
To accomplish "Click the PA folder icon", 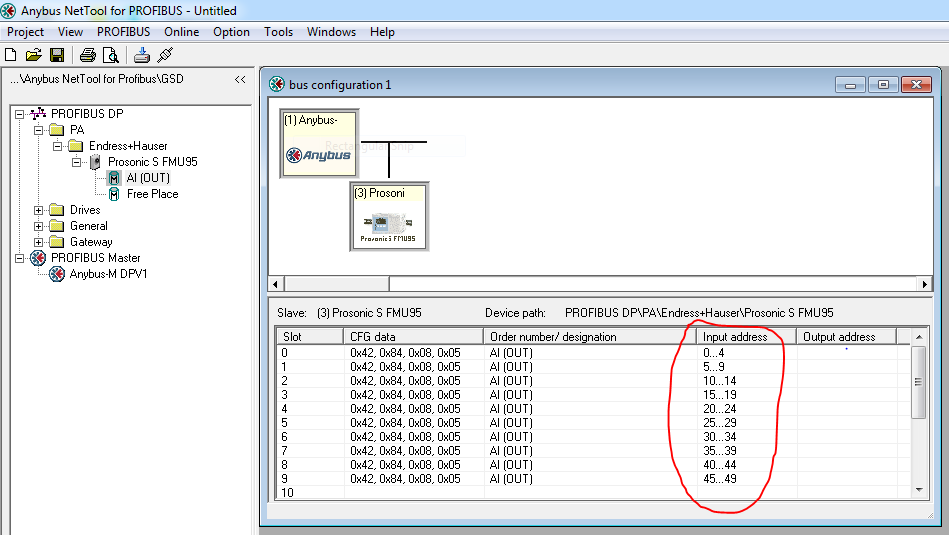I will [x=57, y=130].
